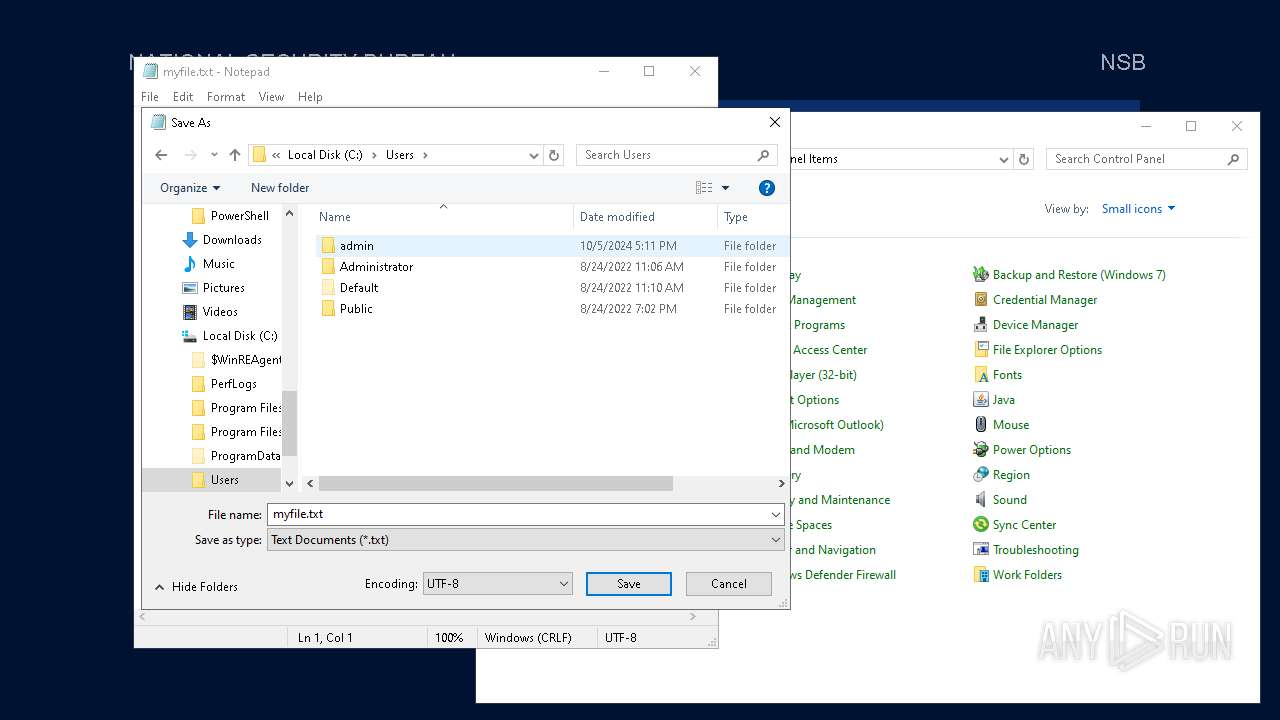Image resolution: width=1280 pixels, height=720 pixels.
Task: Open the Notepad Format menu
Action: [226, 97]
